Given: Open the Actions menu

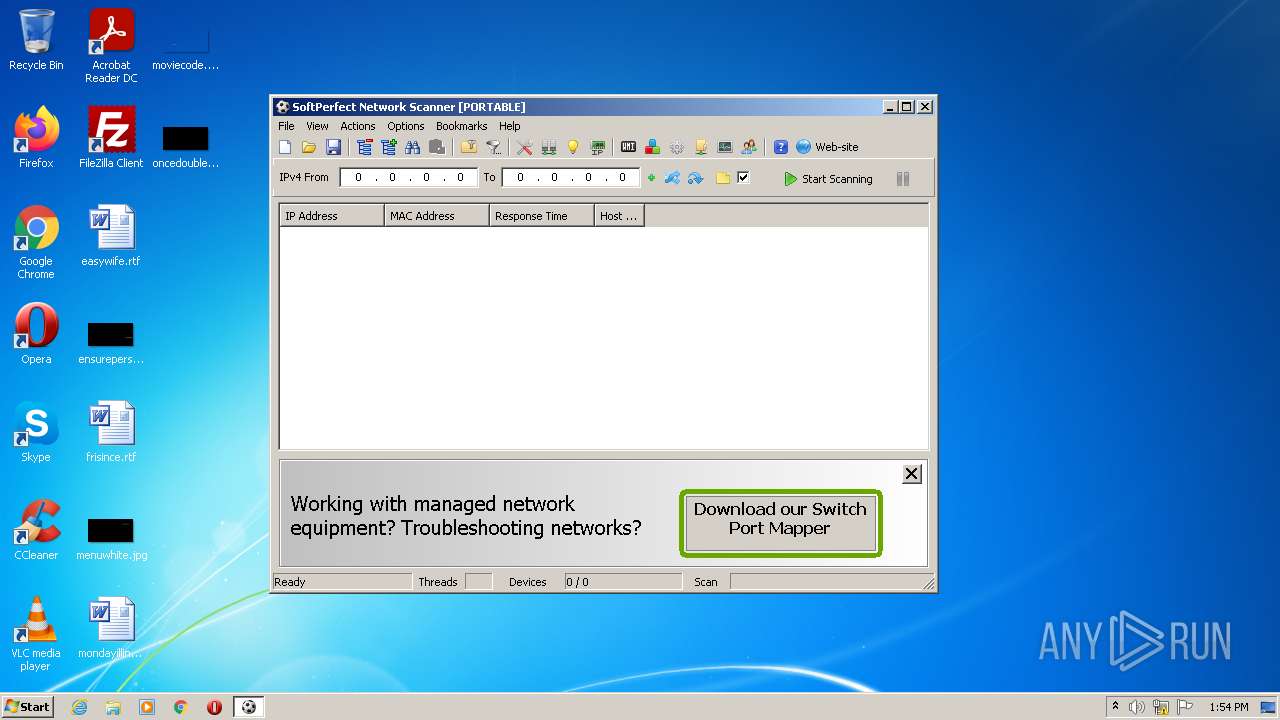Looking at the screenshot, I should coord(357,126).
